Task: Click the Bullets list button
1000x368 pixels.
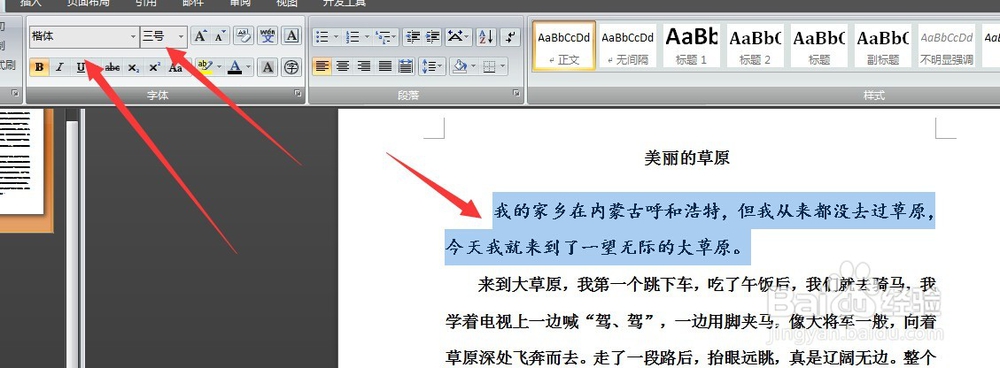Action: (x=323, y=36)
